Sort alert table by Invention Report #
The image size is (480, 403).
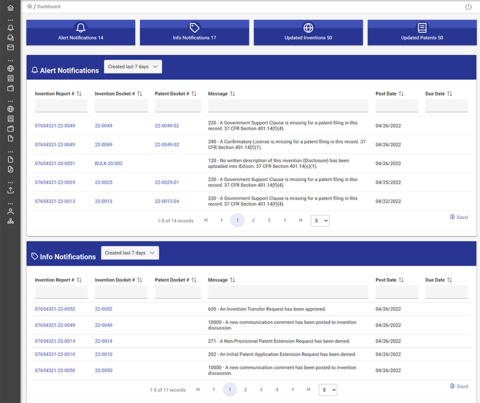tap(79, 94)
